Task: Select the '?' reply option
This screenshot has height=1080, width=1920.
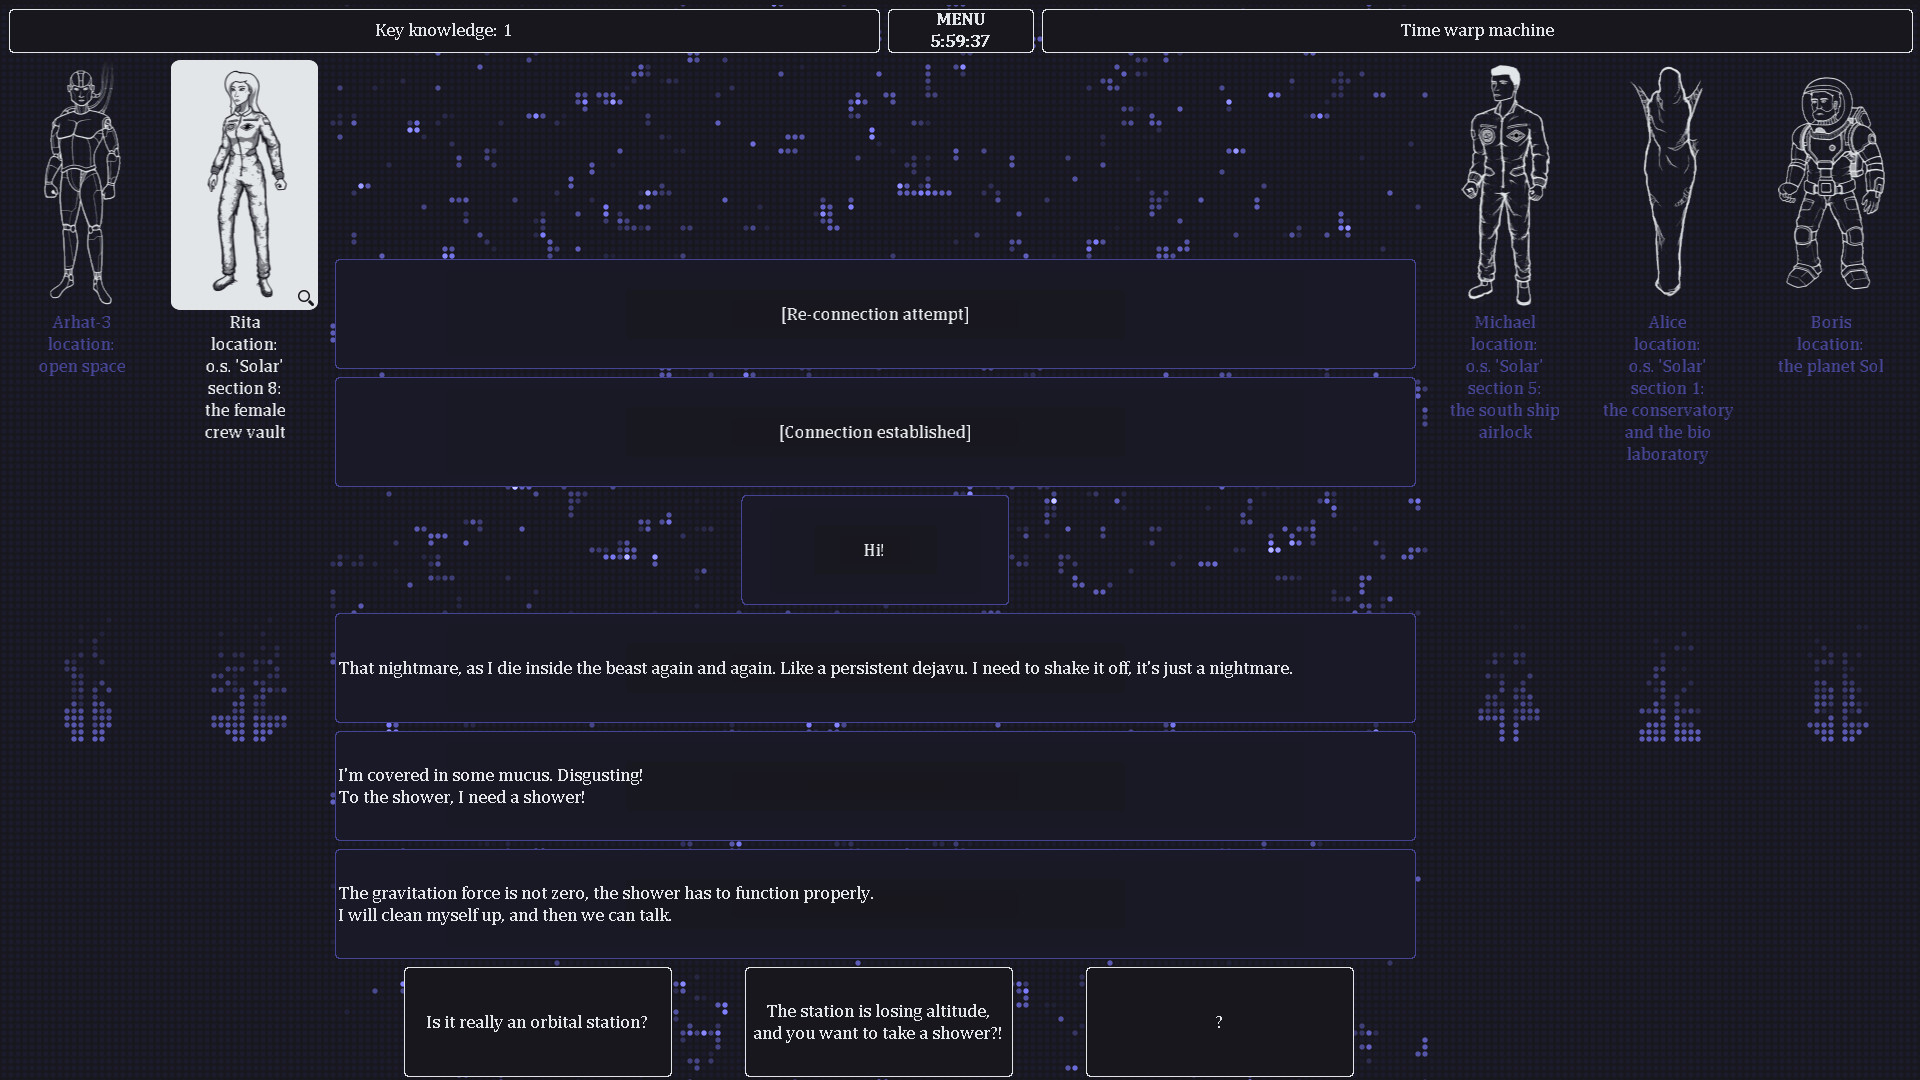Action: click(1219, 1022)
